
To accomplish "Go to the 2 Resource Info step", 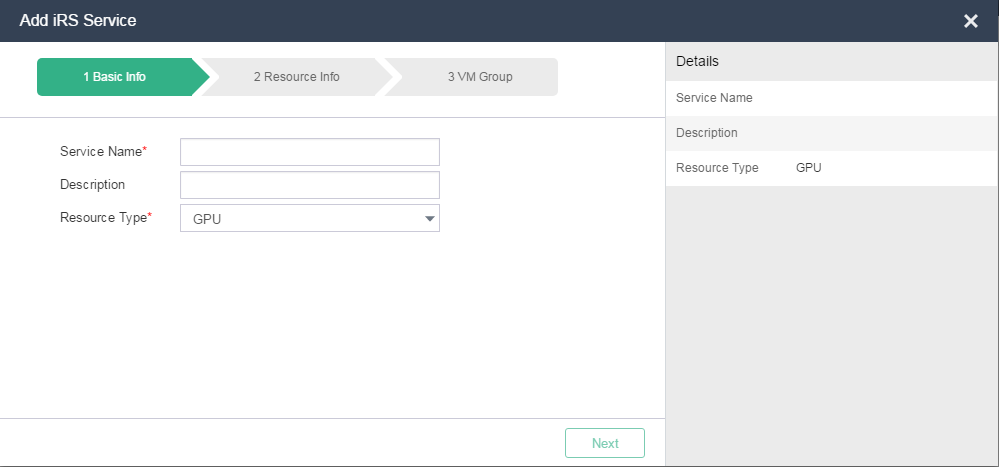I will [x=296, y=77].
